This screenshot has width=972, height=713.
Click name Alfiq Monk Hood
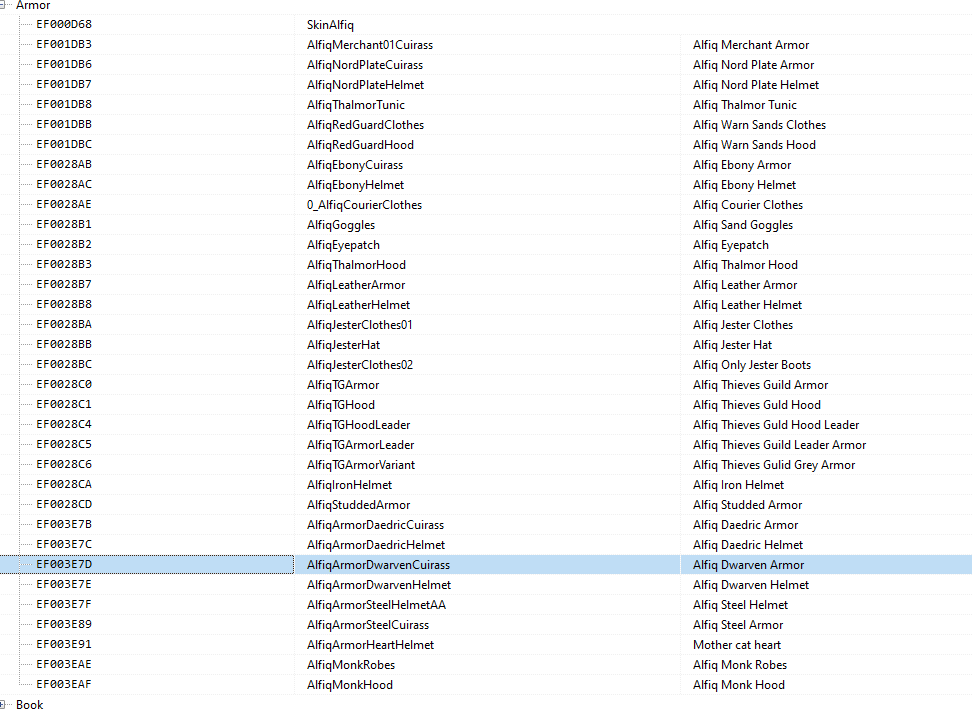click(x=739, y=684)
